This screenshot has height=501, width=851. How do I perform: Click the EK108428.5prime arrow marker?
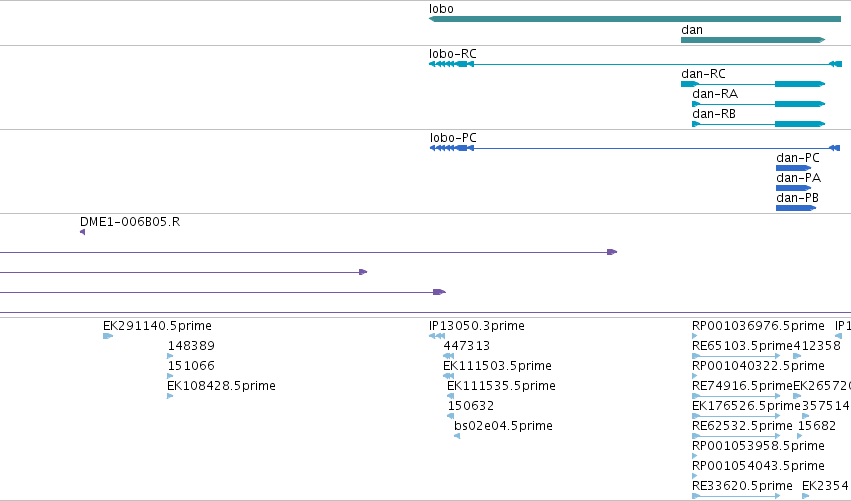click(x=170, y=396)
